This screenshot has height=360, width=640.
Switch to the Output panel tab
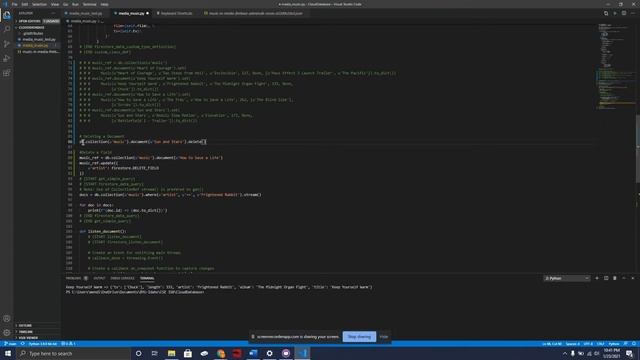point(99,278)
